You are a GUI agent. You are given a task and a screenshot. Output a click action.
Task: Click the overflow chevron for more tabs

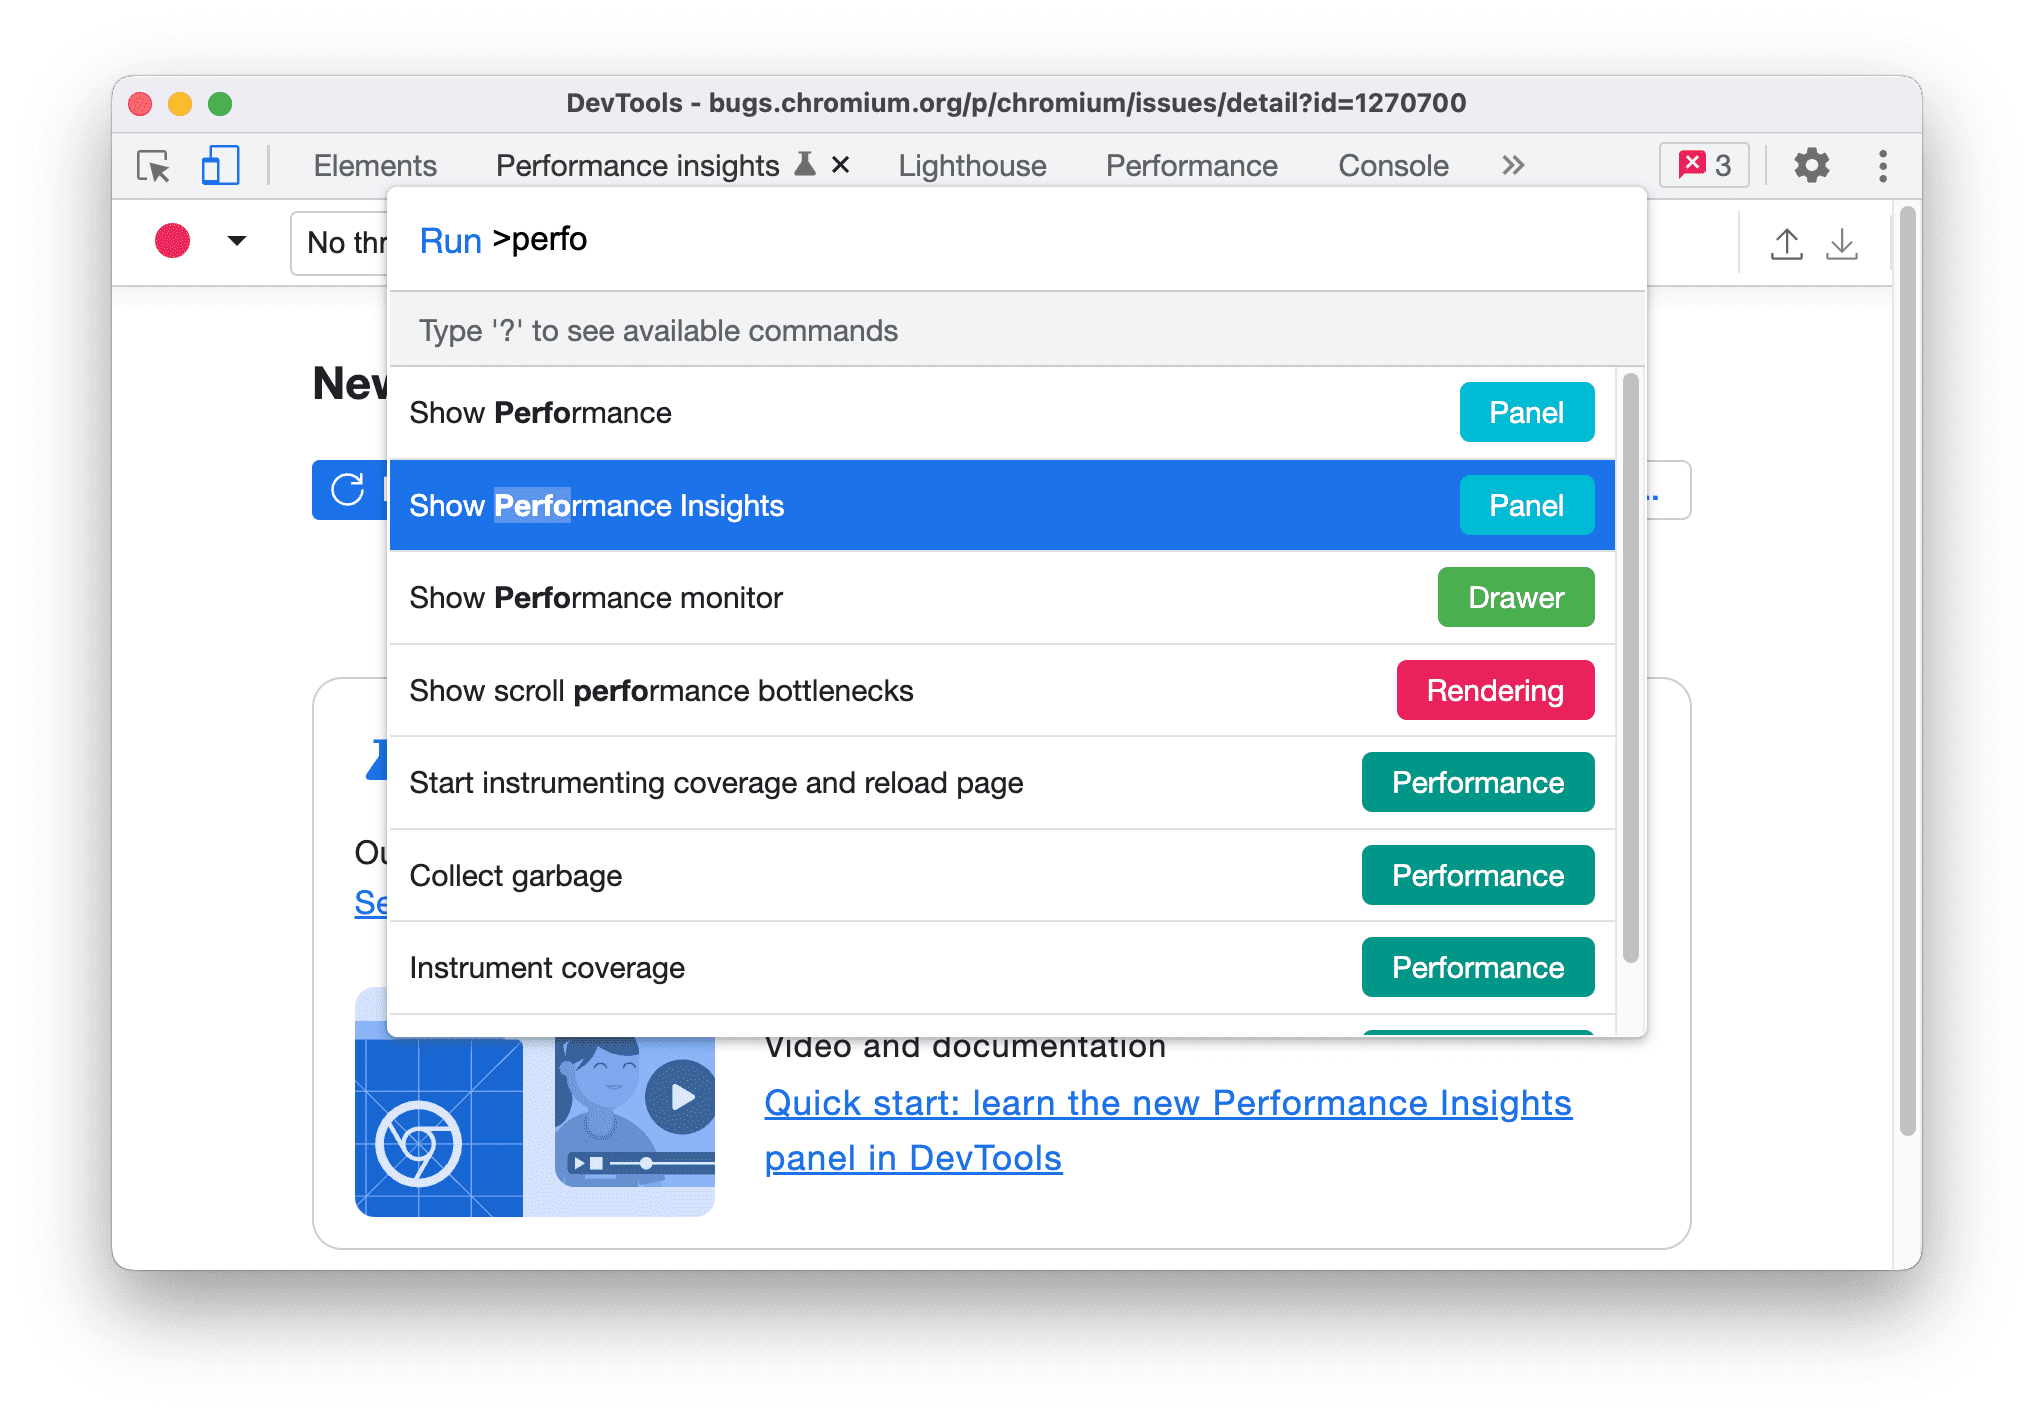(1507, 164)
